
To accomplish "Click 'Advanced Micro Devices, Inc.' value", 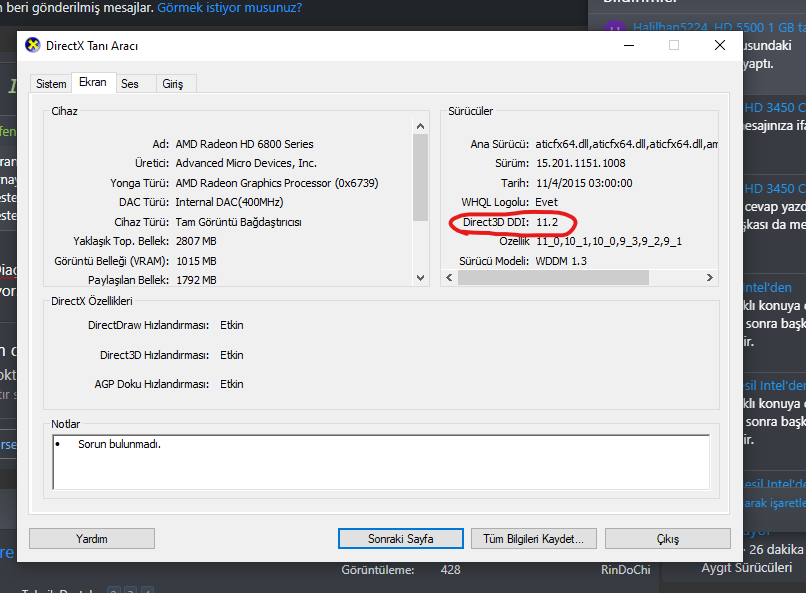I will 246,163.
